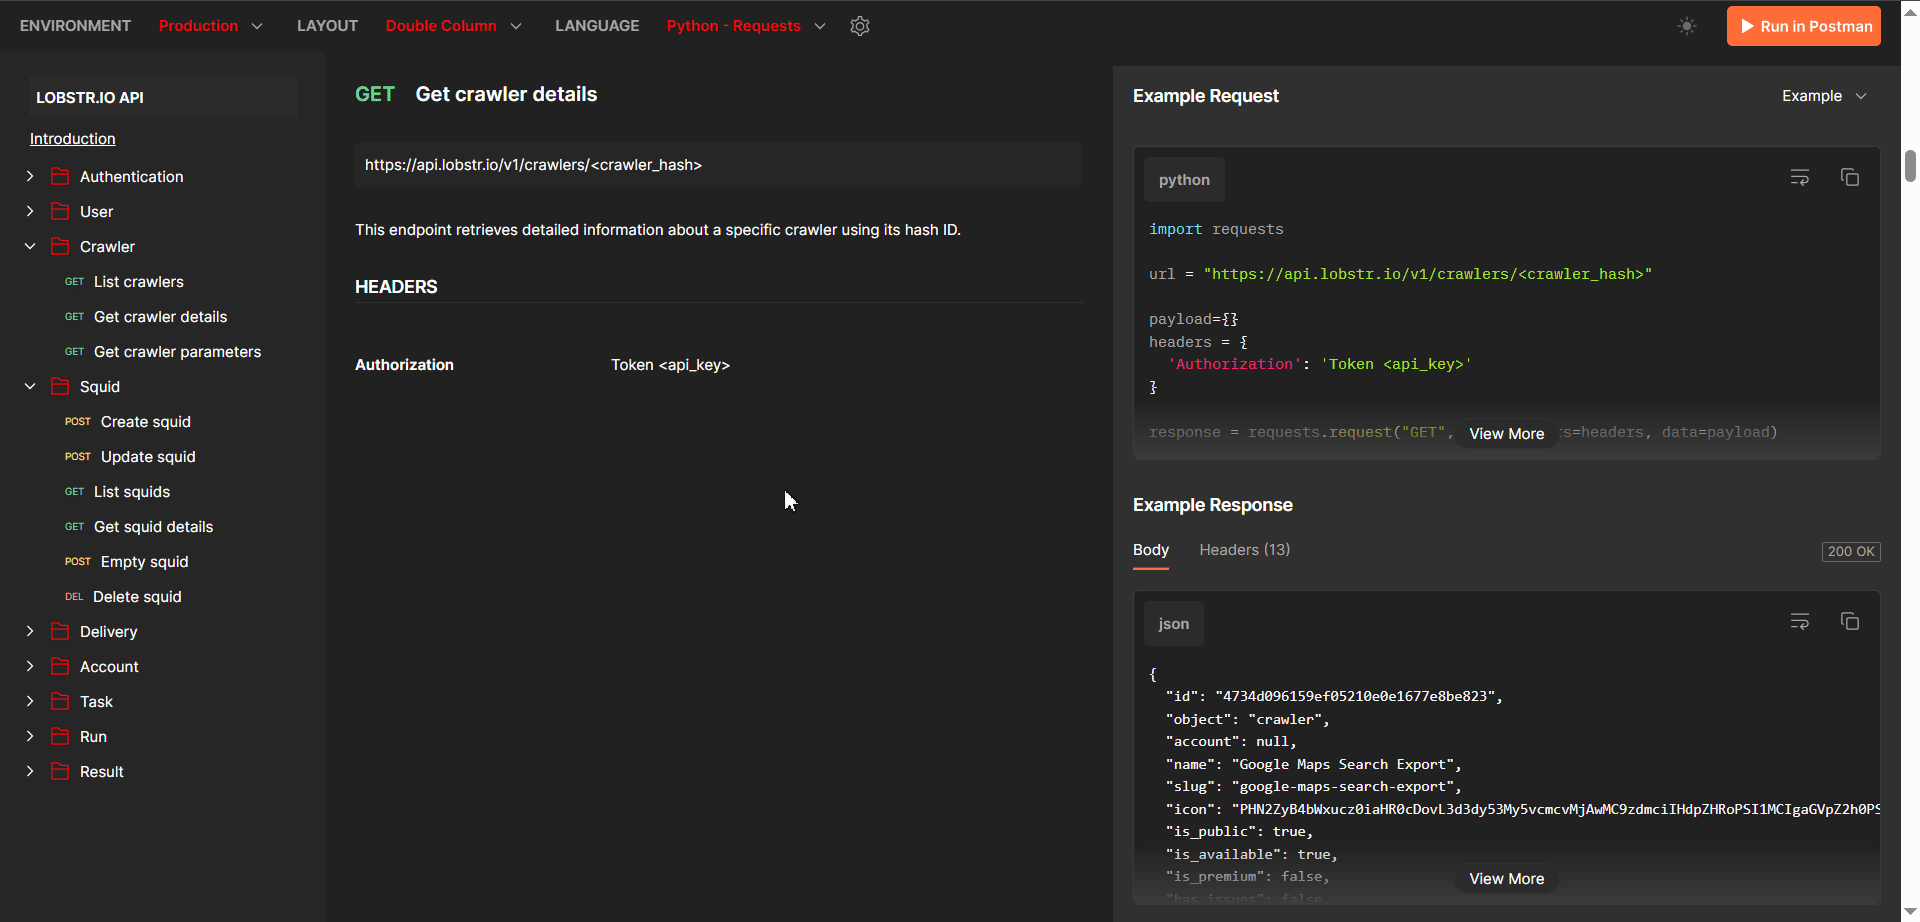Image resolution: width=1920 pixels, height=922 pixels.
Task: Click the Delivery folder icon
Action: (60, 631)
